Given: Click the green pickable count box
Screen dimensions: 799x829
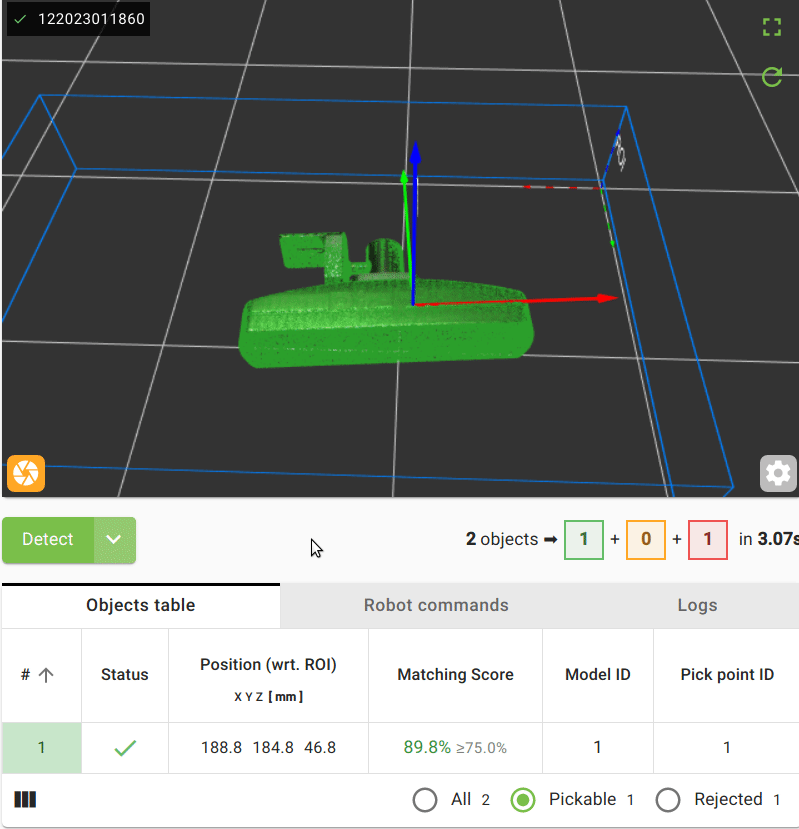Looking at the screenshot, I should (x=584, y=540).
